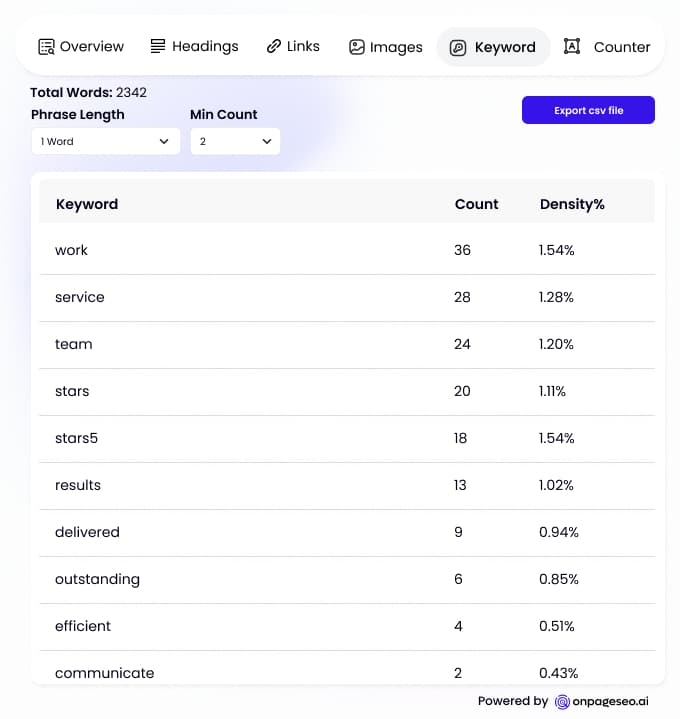The image size is (680, 719).
Task: Click the Phrase Length chevron arrow
Action: [x=164, y=141]
